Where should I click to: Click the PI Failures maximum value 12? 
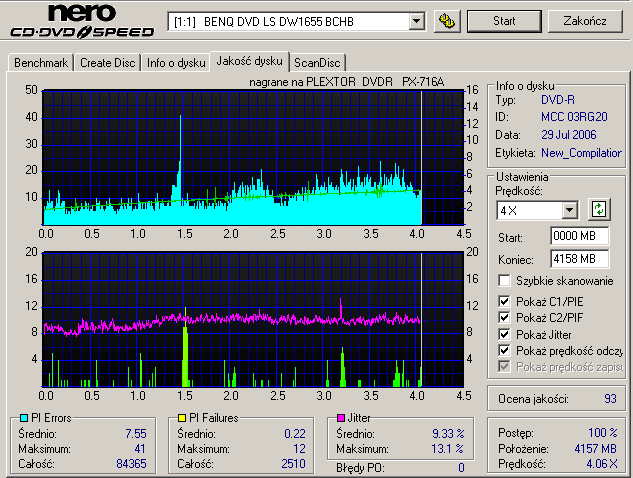coord(299,449)
